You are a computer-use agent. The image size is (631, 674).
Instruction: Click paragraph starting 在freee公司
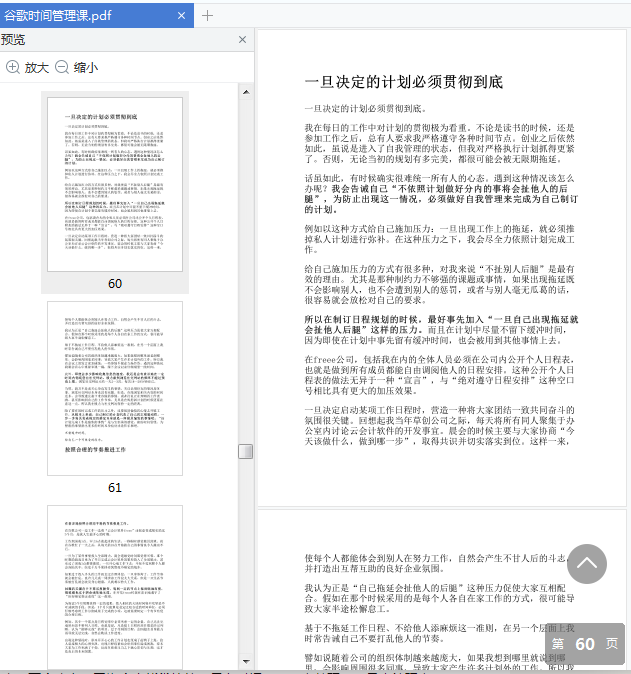point(439,375)
